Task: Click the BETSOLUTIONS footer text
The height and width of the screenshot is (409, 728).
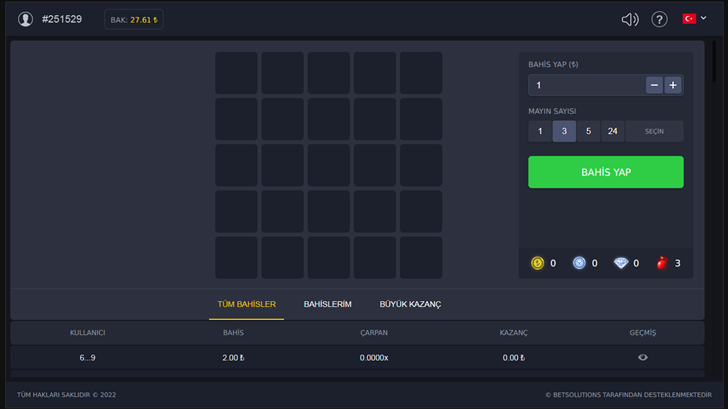Action: (628, 395)
